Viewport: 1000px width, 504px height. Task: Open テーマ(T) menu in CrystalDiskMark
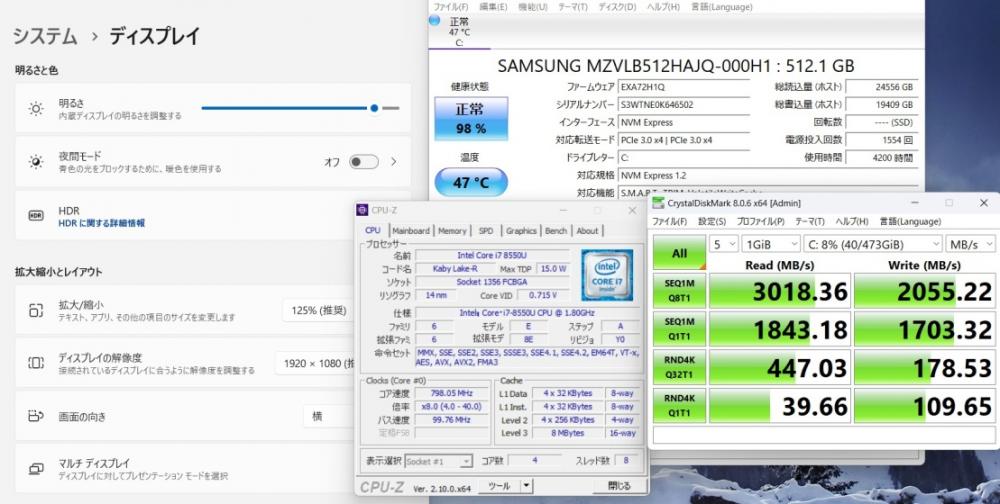809,221
